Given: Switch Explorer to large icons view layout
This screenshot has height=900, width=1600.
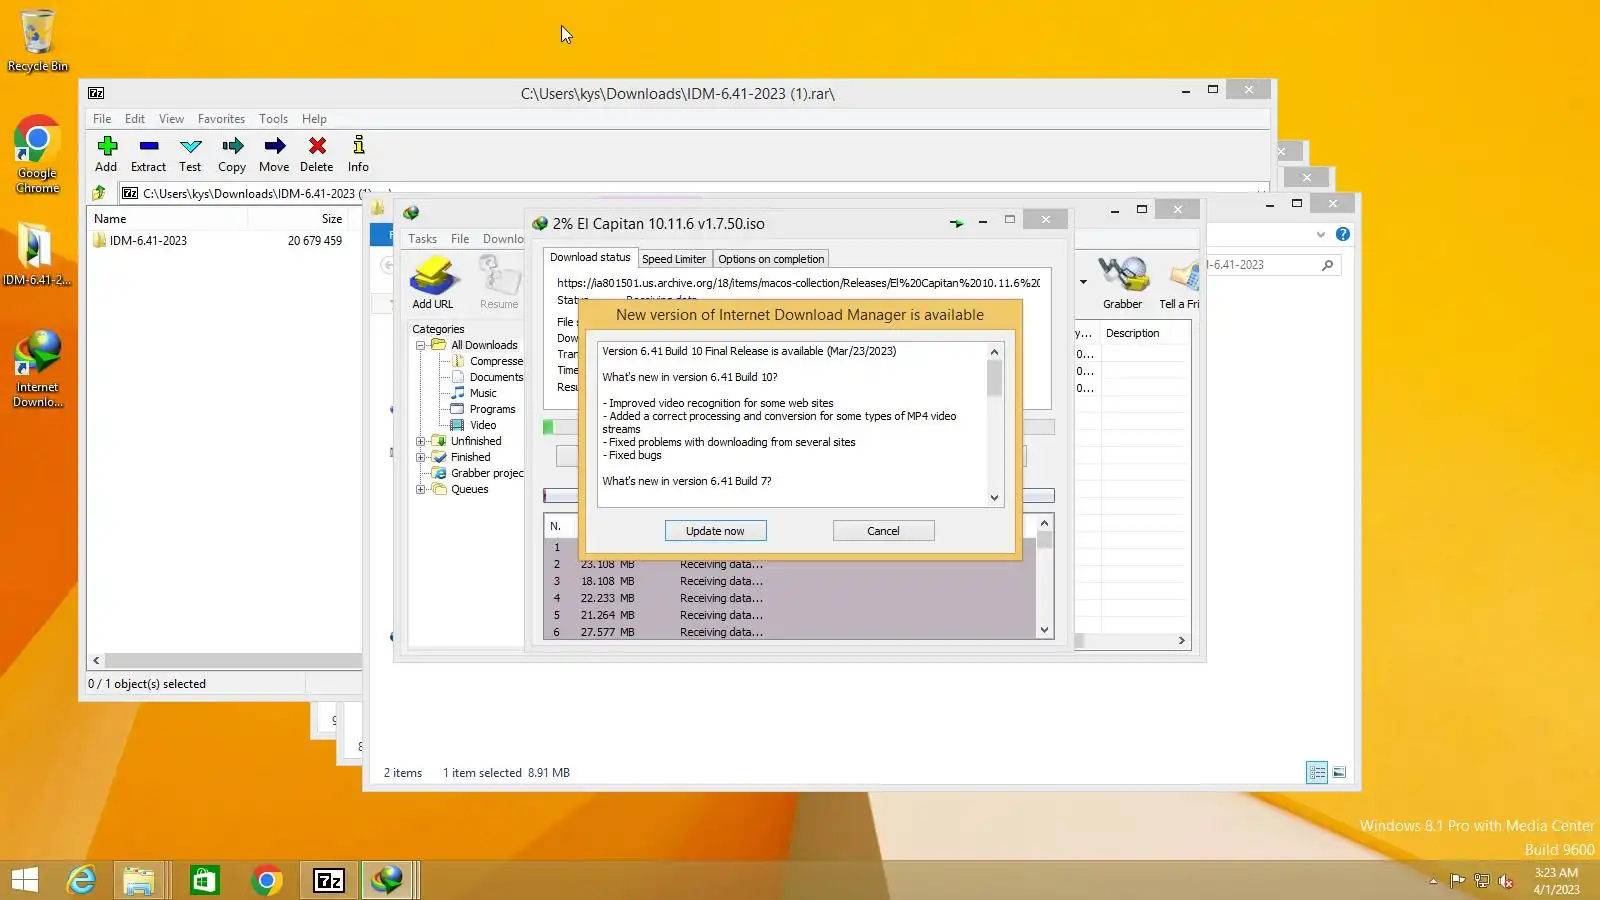Looking at the screenshot, I should 1339,772.
